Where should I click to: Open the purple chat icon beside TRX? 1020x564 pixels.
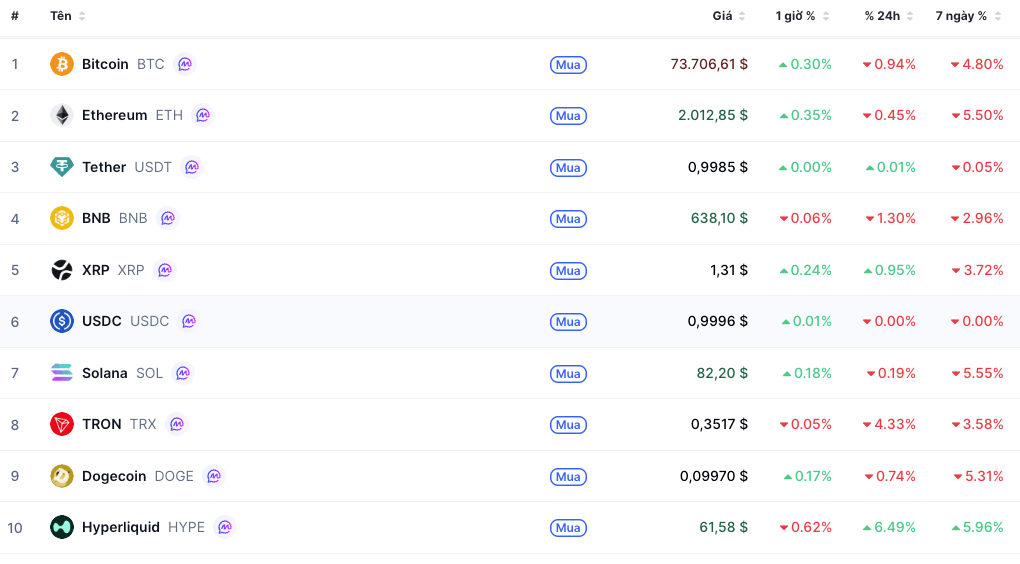pos(177,424)
